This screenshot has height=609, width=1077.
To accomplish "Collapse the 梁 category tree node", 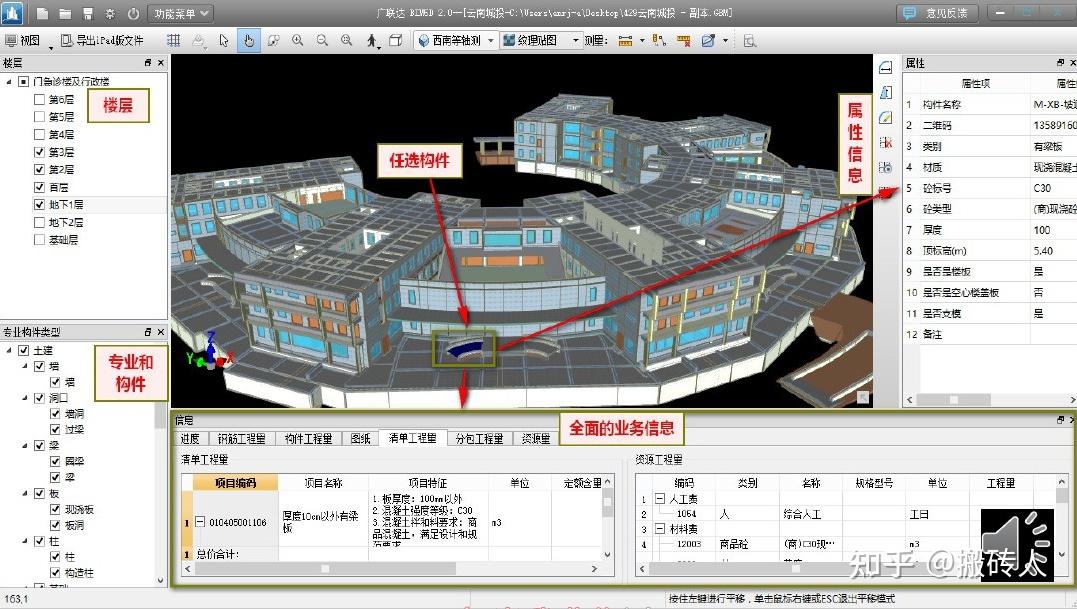I will [x=25, y=445].
